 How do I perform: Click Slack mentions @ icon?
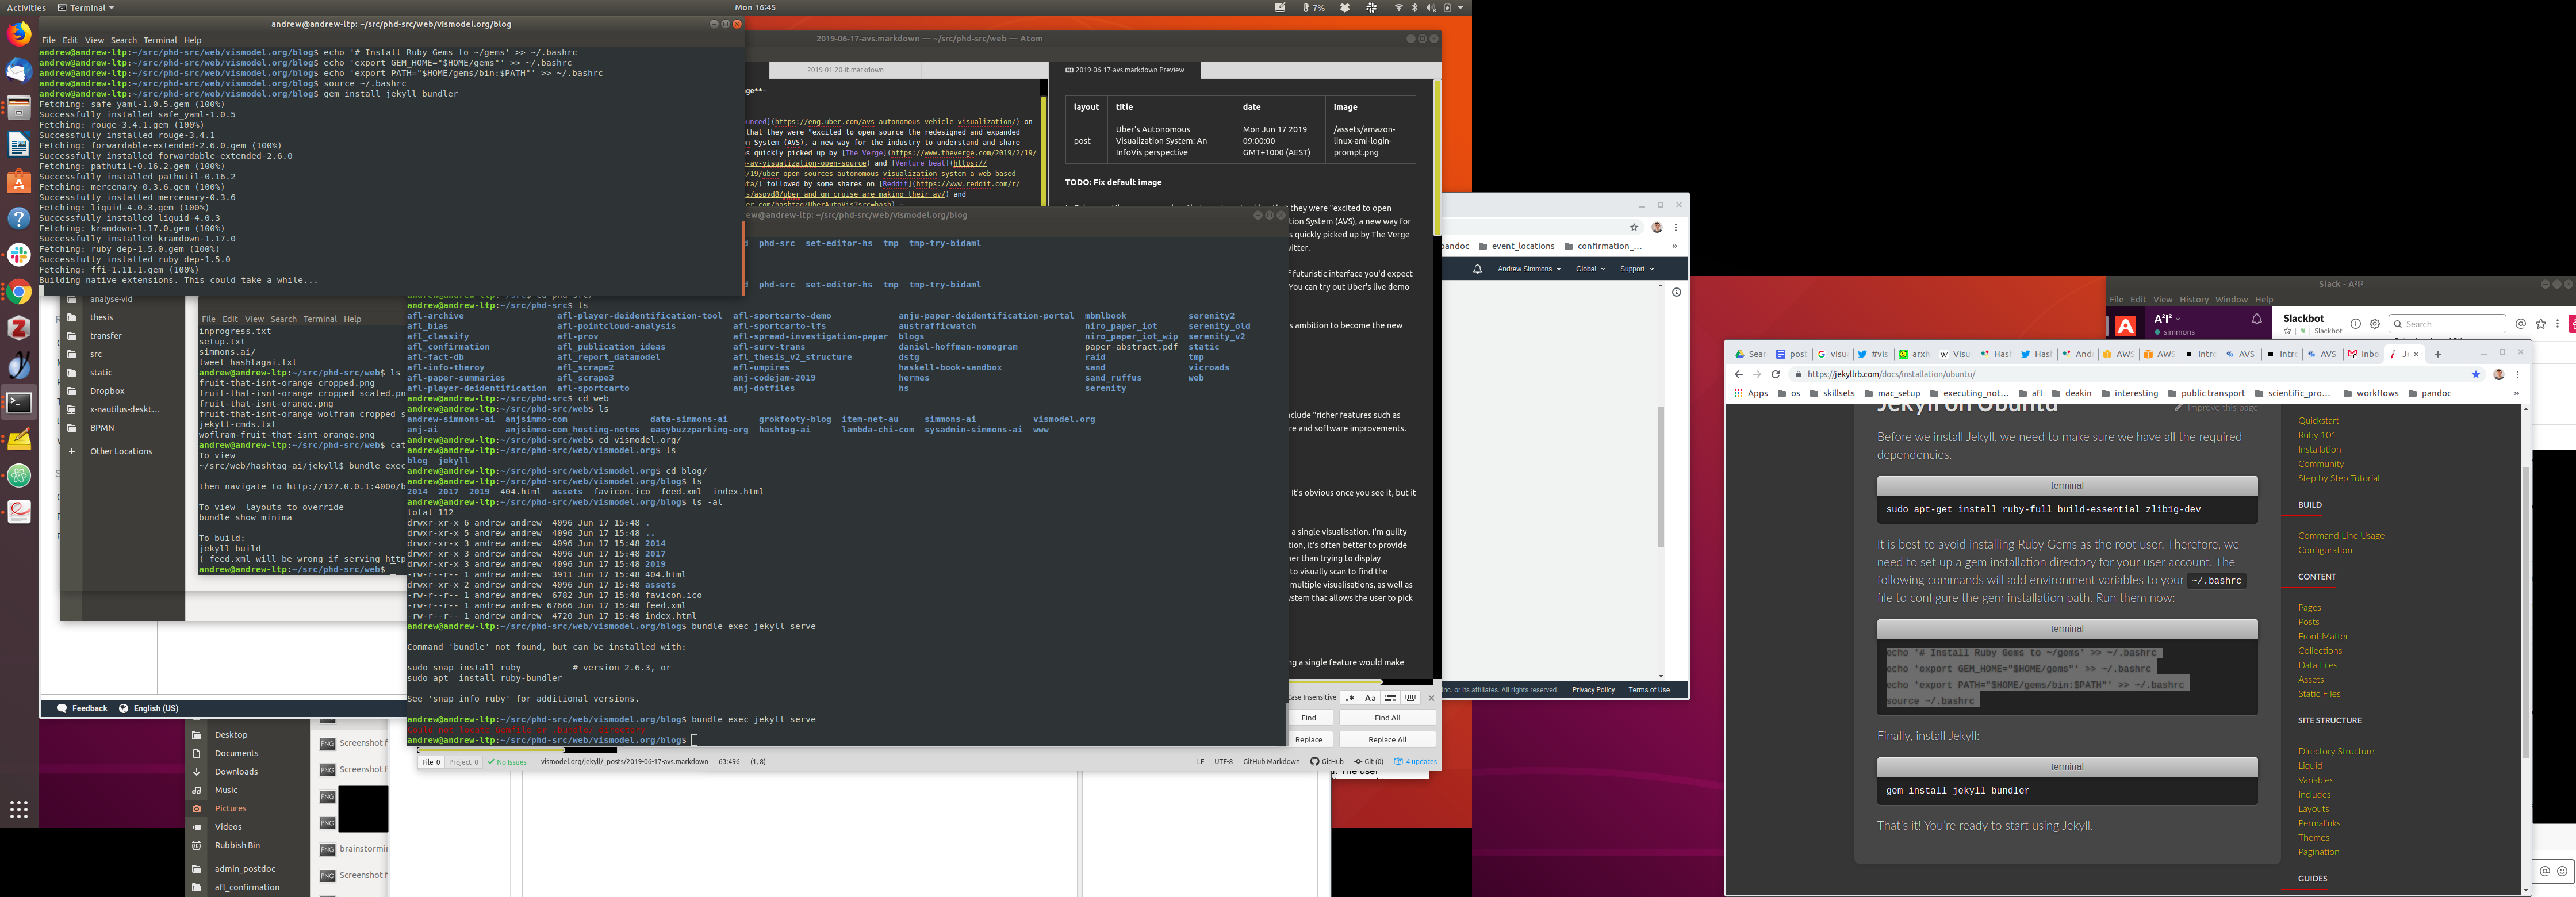tap(2521, 324)
